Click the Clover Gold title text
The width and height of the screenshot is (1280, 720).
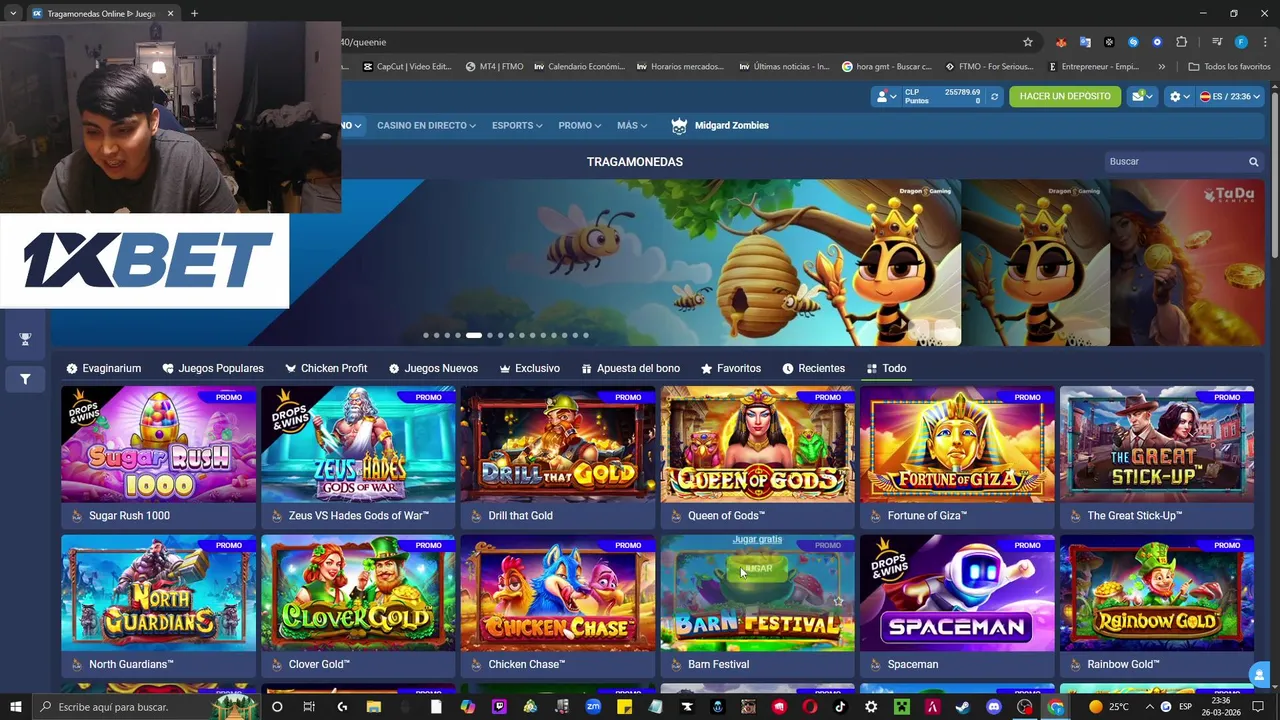point(319,664)
